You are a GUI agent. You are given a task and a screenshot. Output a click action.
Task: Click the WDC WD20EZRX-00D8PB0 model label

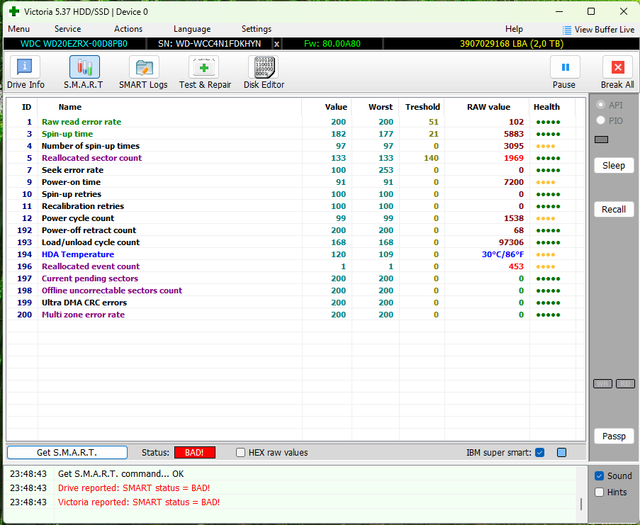tap(74, 44)
